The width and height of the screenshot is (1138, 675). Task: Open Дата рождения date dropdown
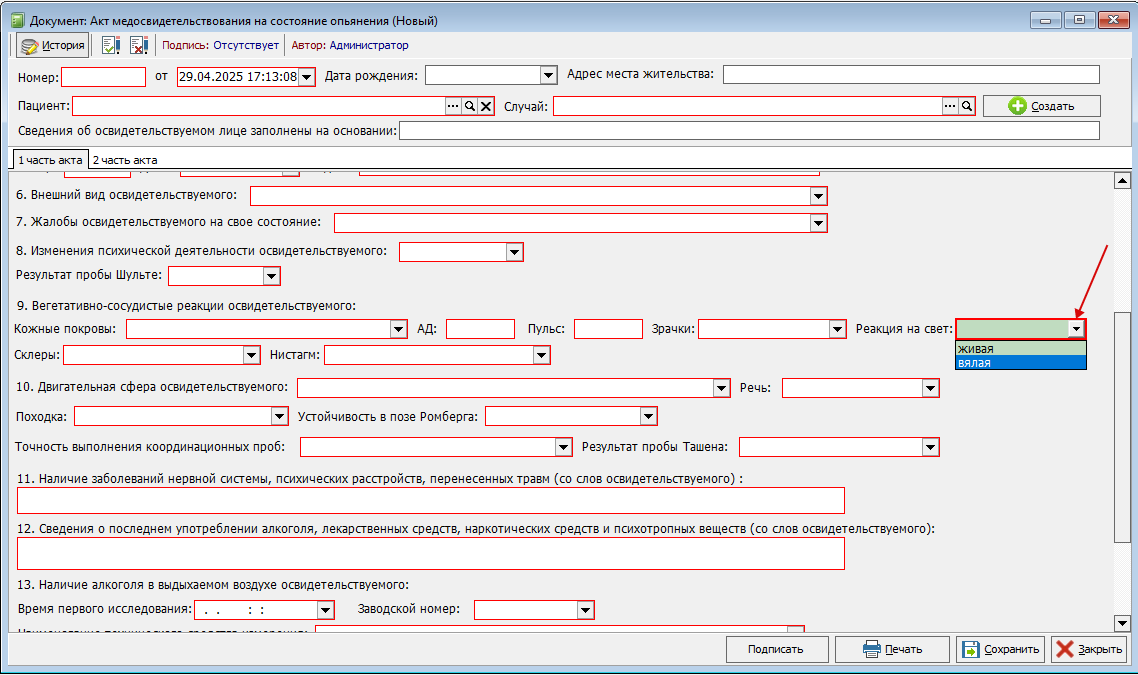pos(549,75)
